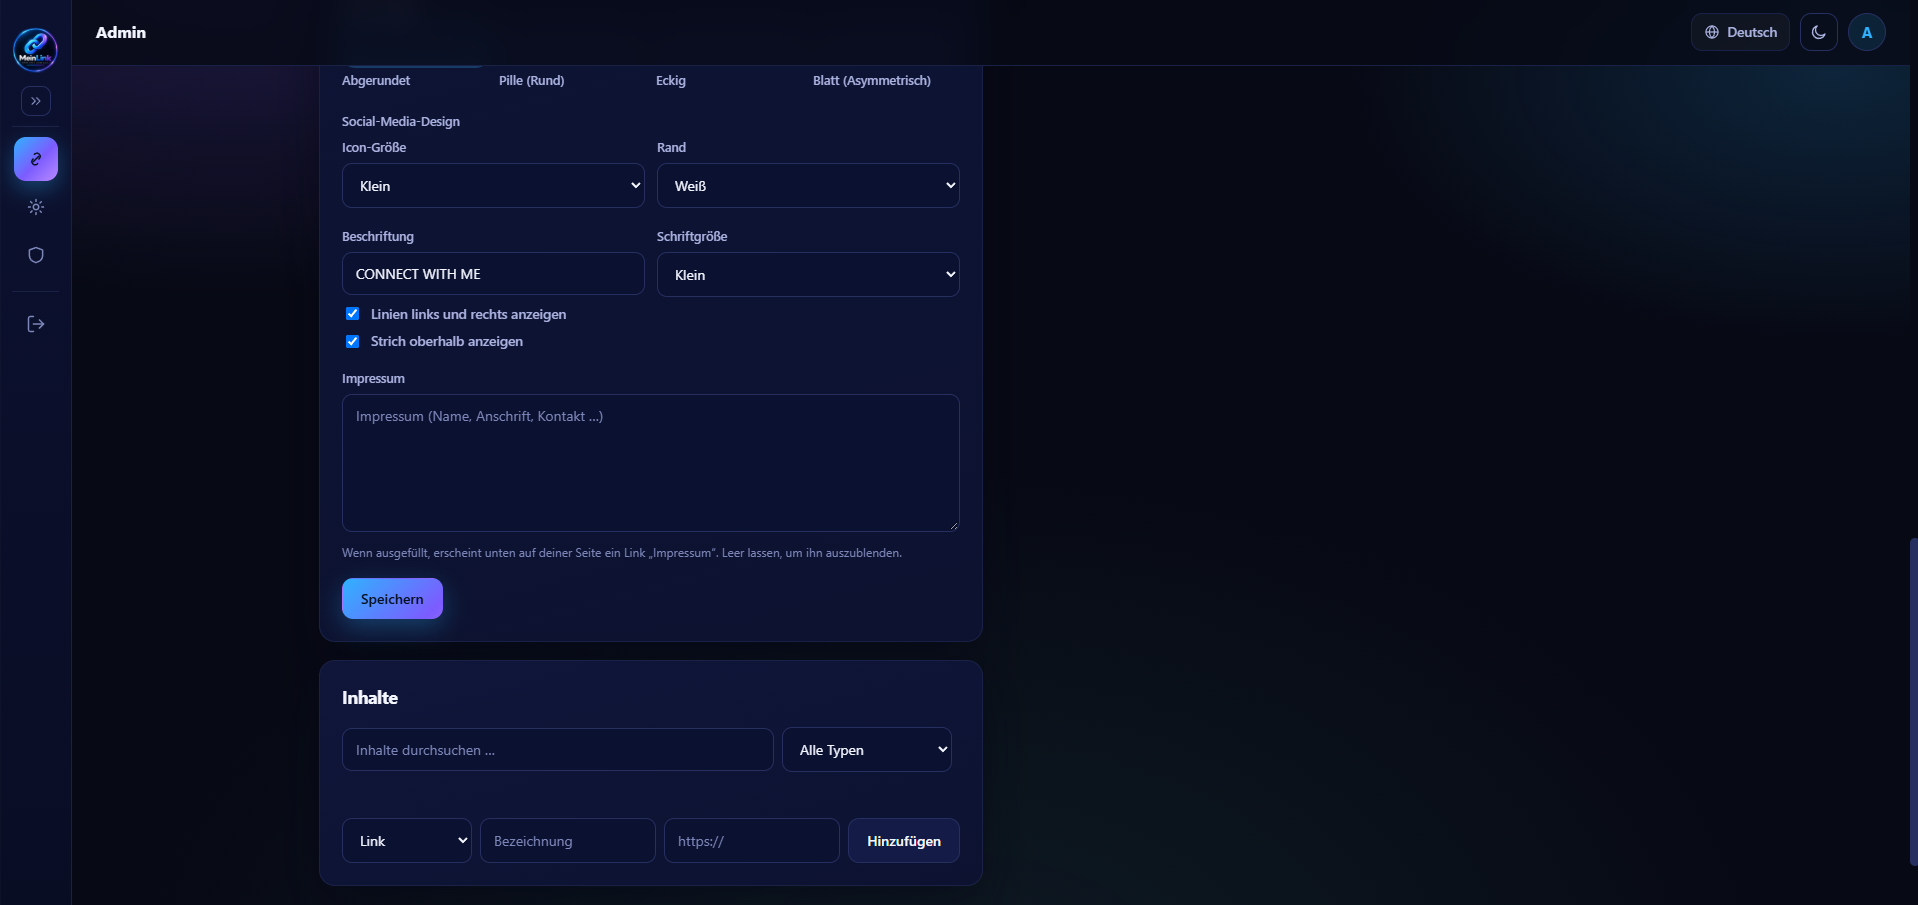Image resolution: width=1918 pixels, height=905 pixels.
Task: Open the Schriftgröße dropdown
Action: pyautogui.click(x=808, y=275)
